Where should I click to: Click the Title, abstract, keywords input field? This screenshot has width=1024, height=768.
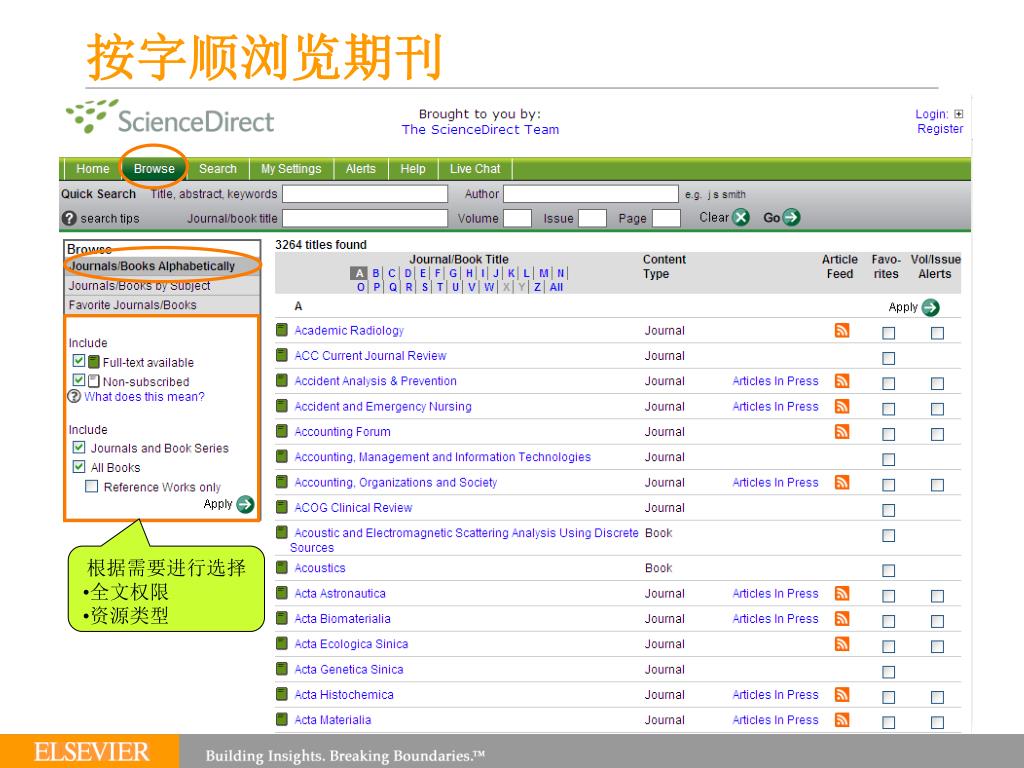point(365,194)
